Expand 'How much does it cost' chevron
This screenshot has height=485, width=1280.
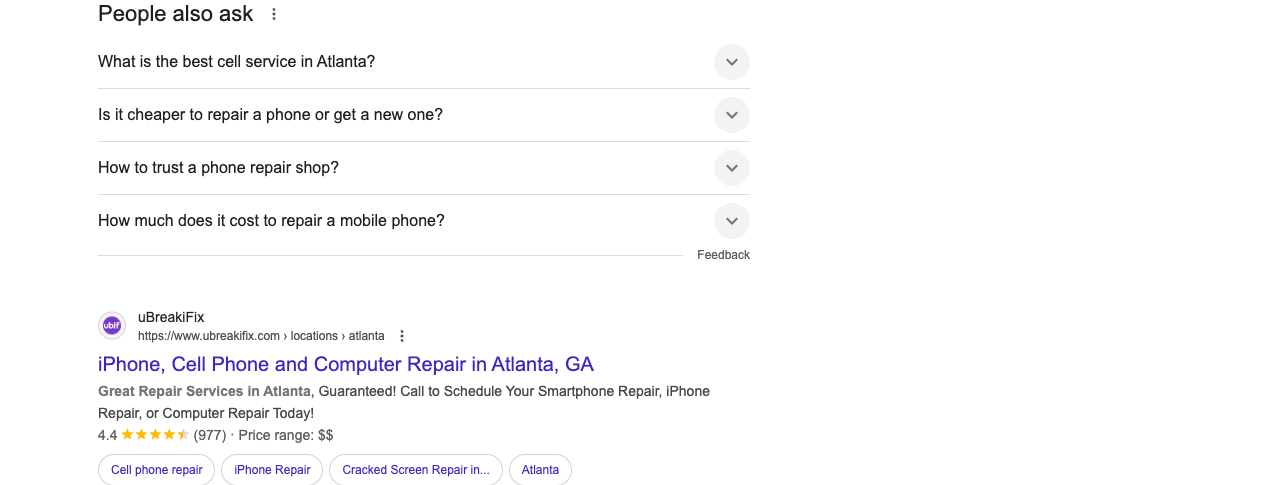(732, 221)
